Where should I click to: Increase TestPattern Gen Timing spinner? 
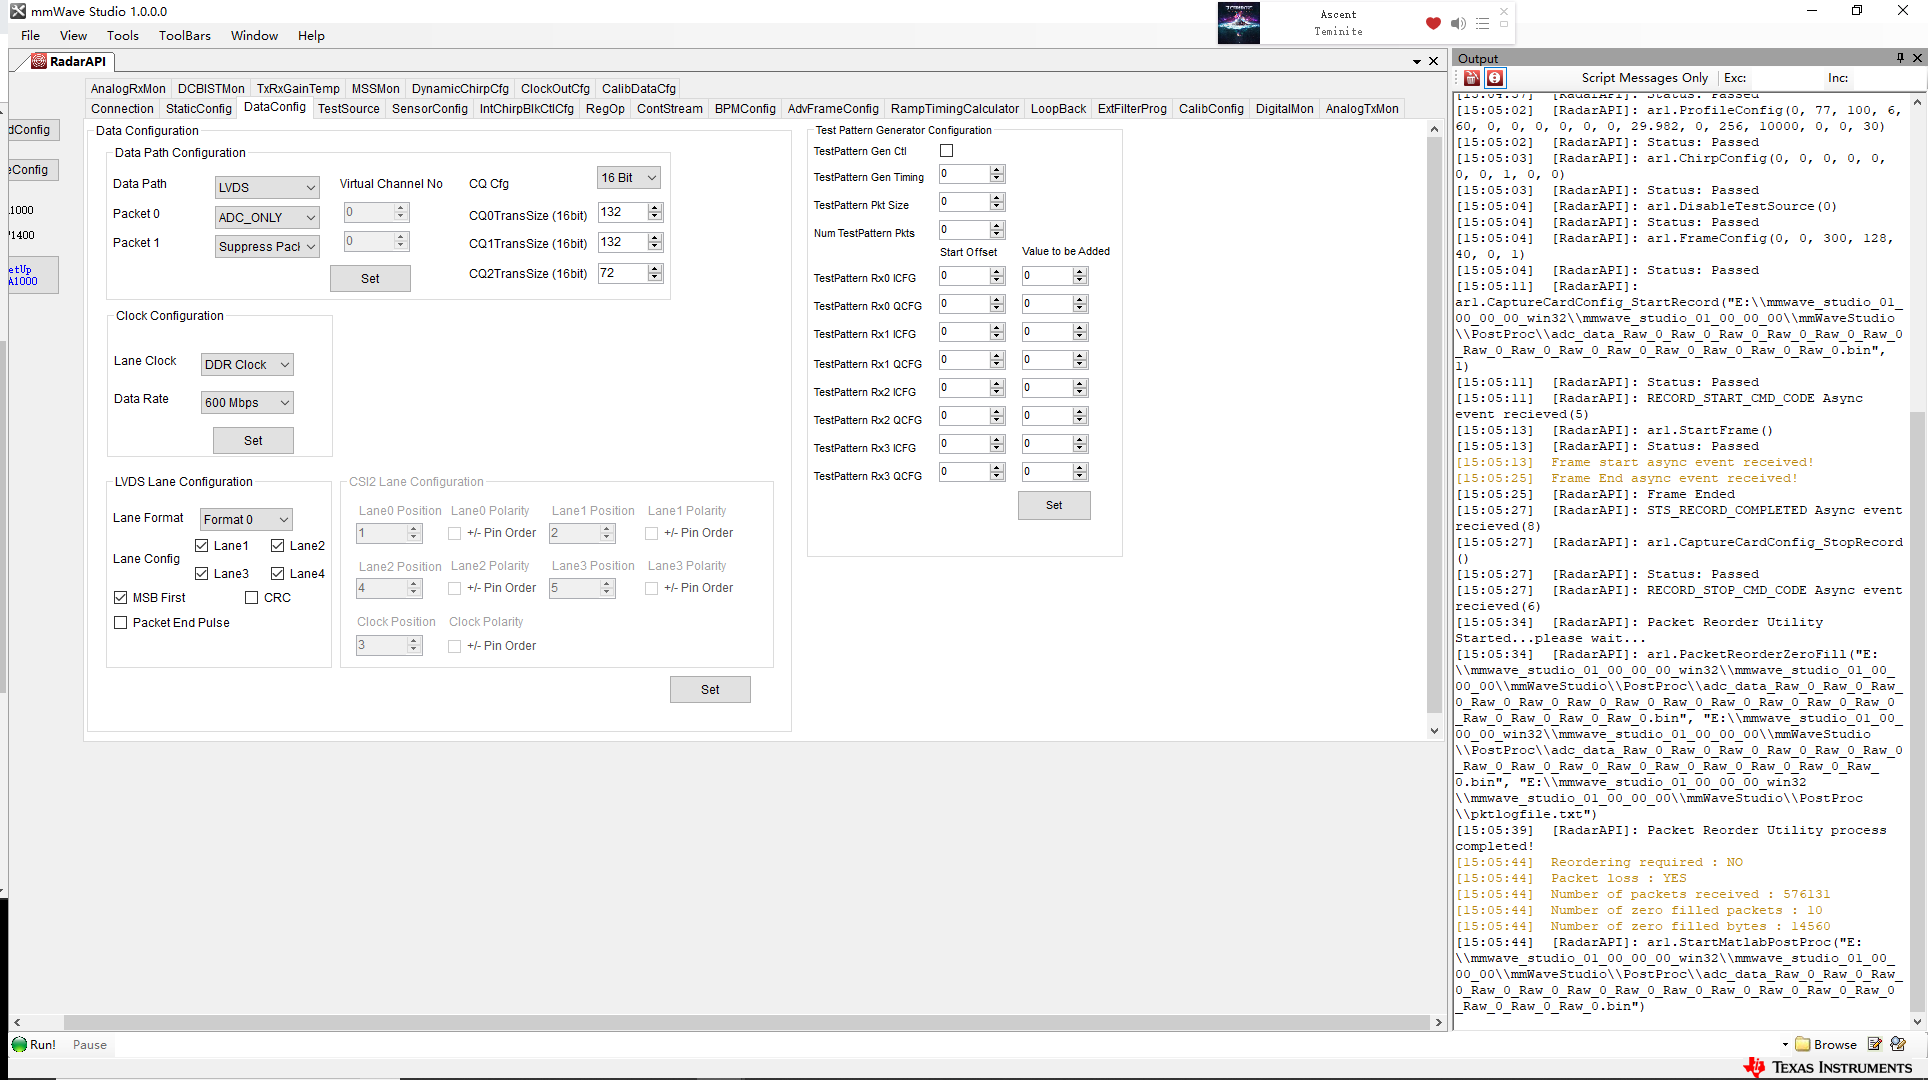997,170
